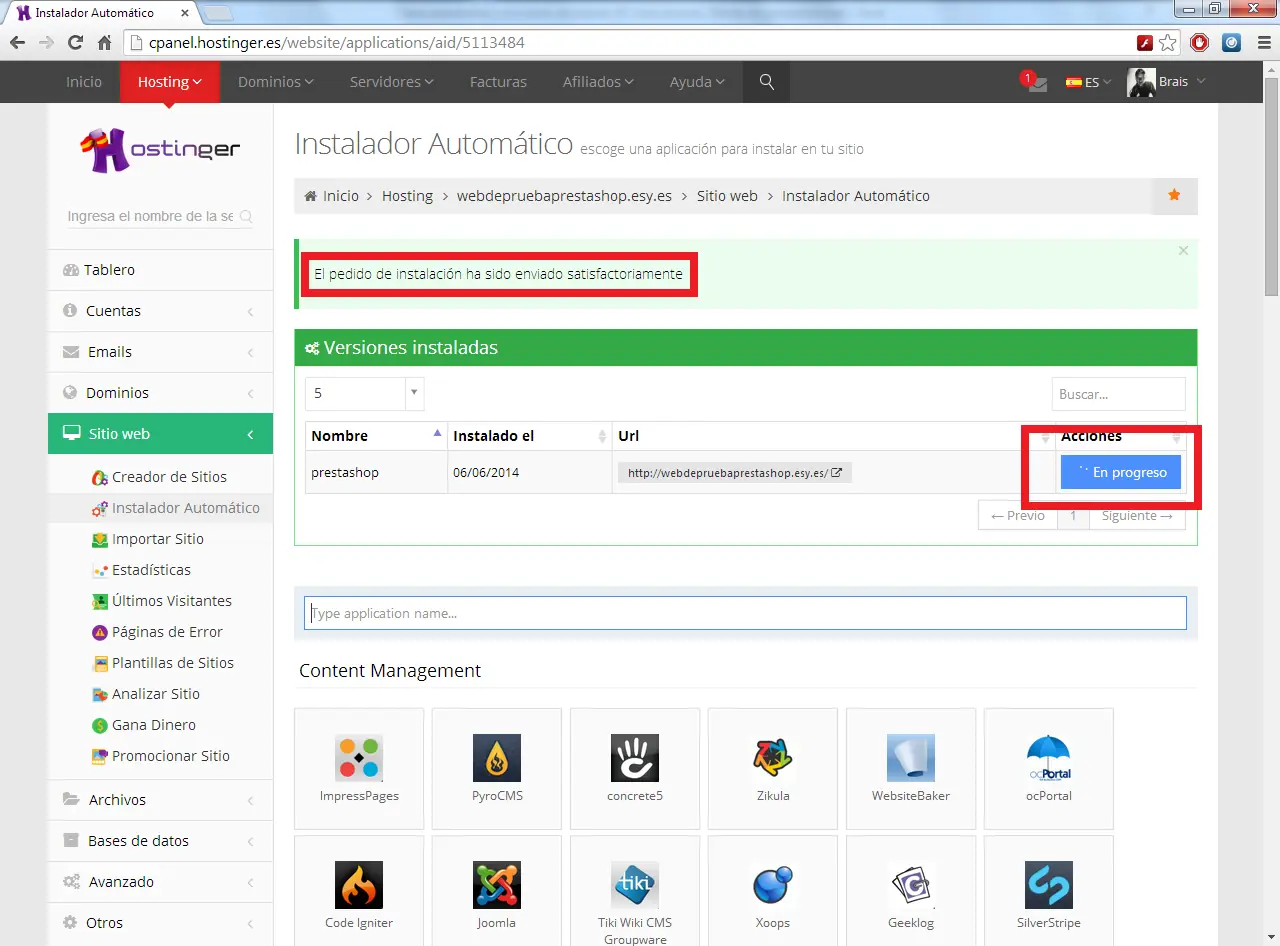Go back with the browser back arrow

click(x=17, y=43)
